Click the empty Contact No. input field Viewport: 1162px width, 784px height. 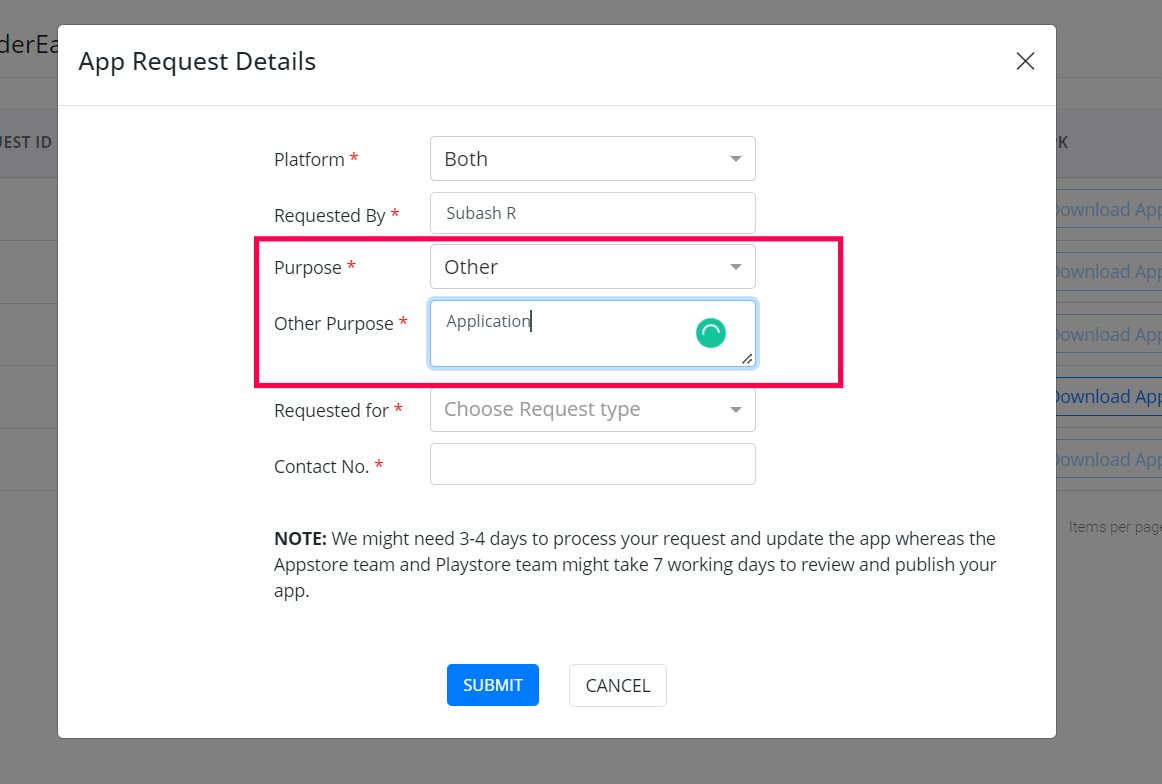592,464
